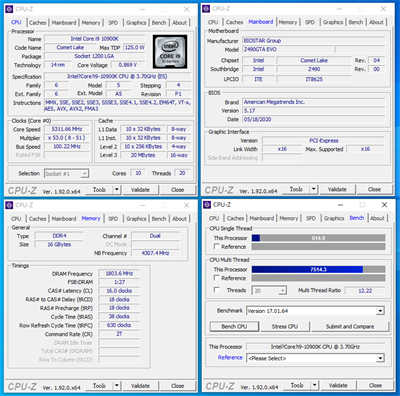Open the Tools dropdown arrow in the Mainboard window
This screenshot has height=396, width=400.
(x=314, y=189)
